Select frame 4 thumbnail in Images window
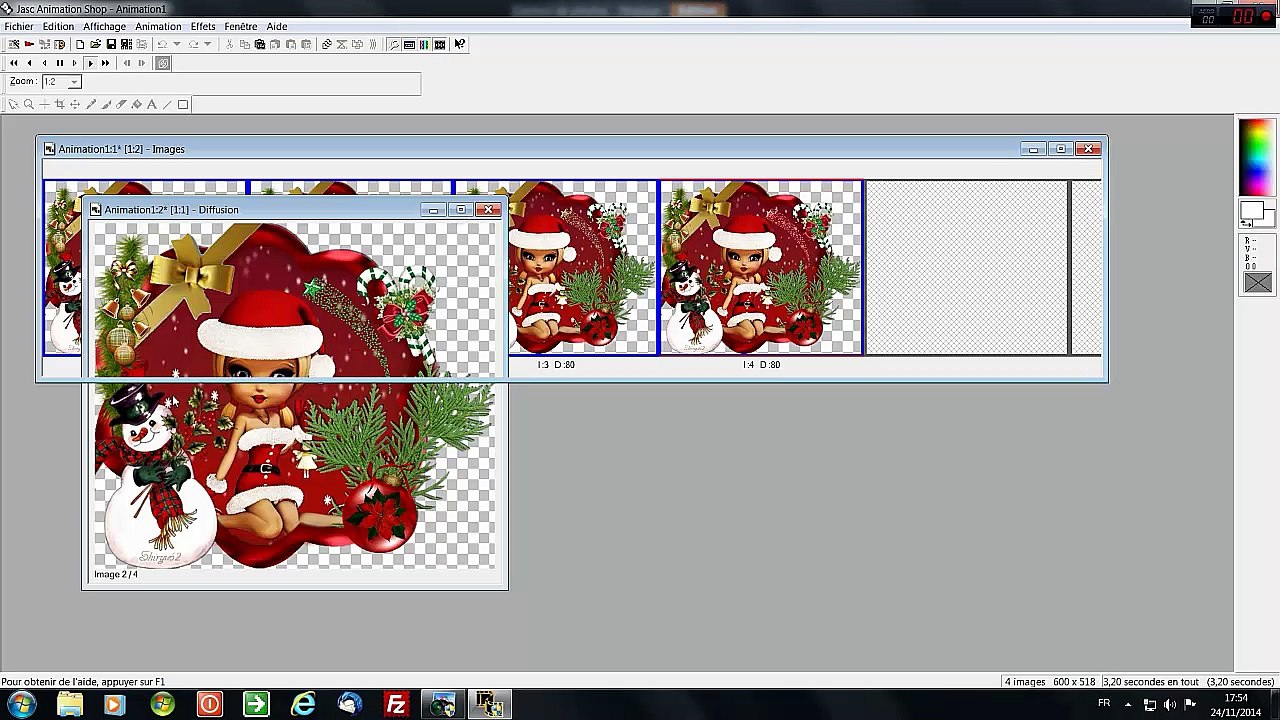The image size is (1280, 720). pyautogui.click(x=761, y=268)
